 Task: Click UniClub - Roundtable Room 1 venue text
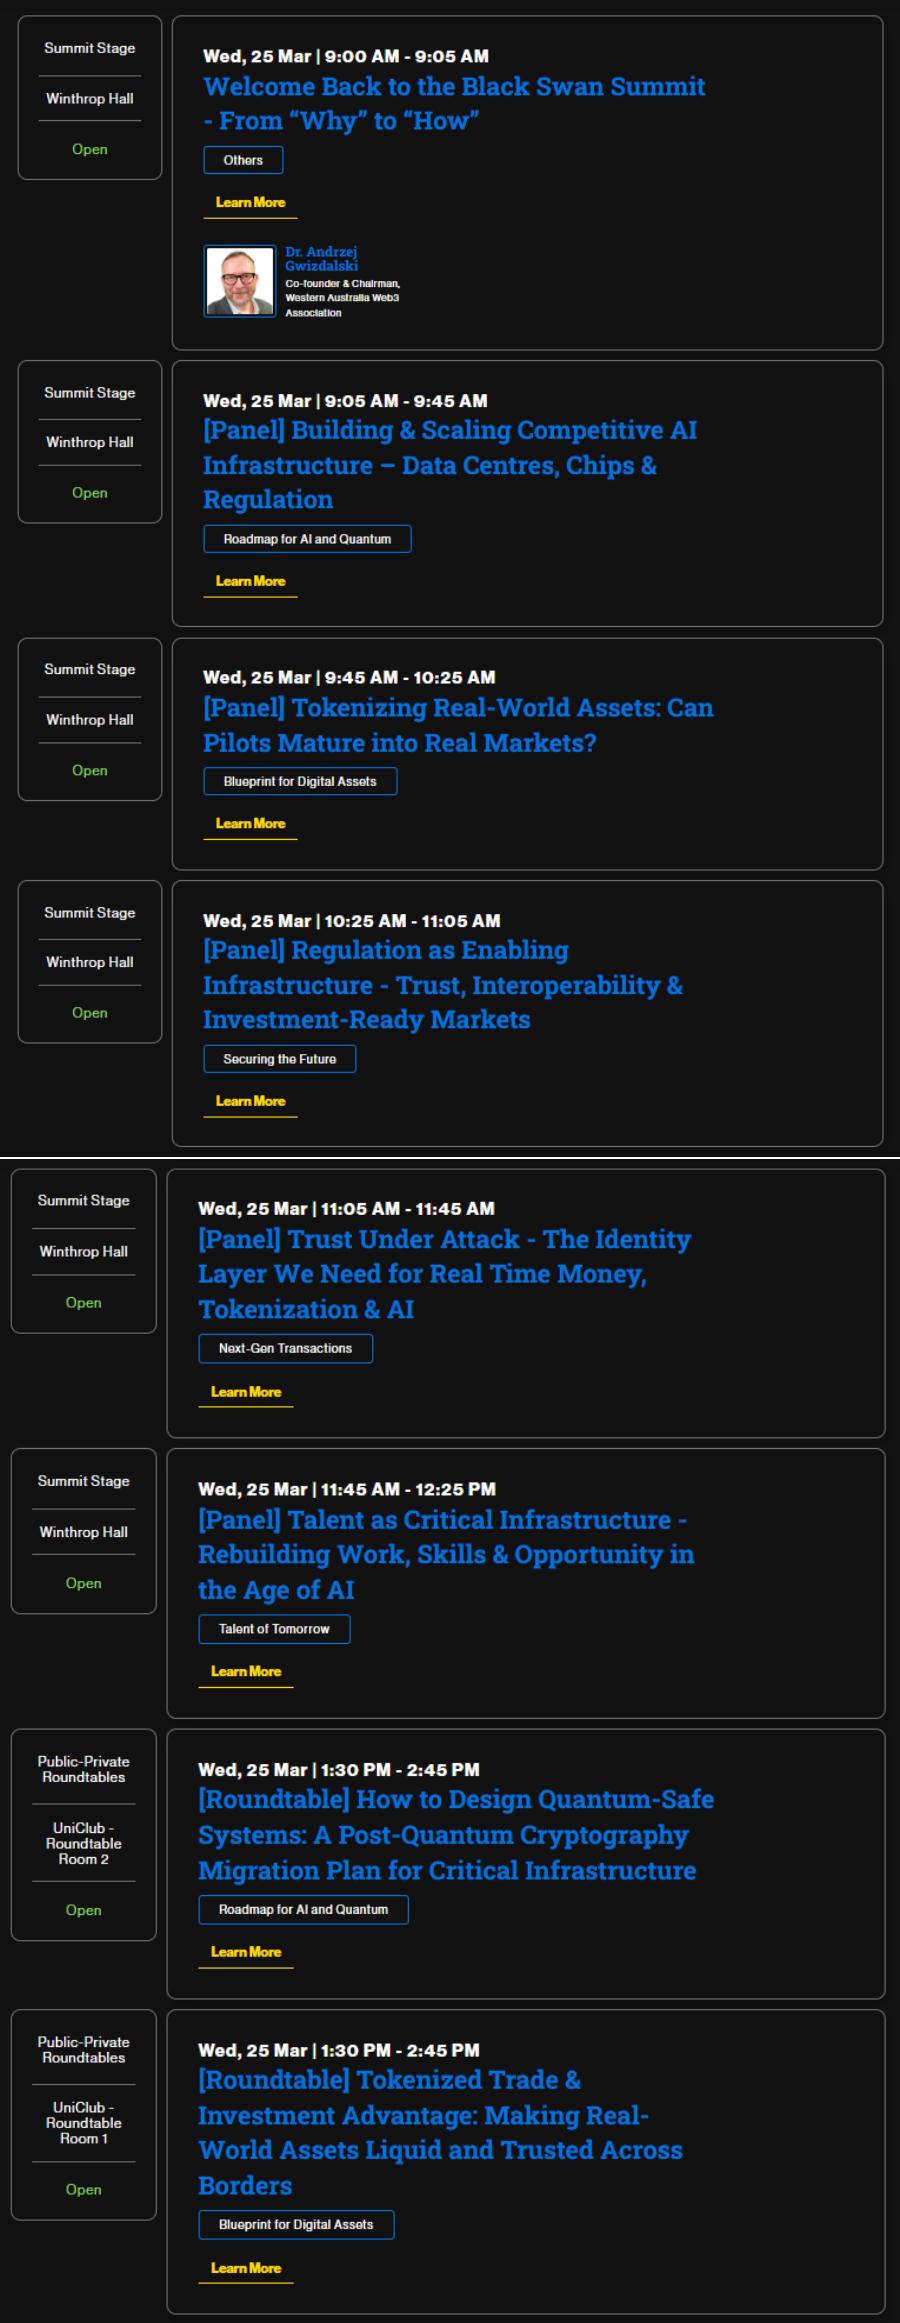84,2122
